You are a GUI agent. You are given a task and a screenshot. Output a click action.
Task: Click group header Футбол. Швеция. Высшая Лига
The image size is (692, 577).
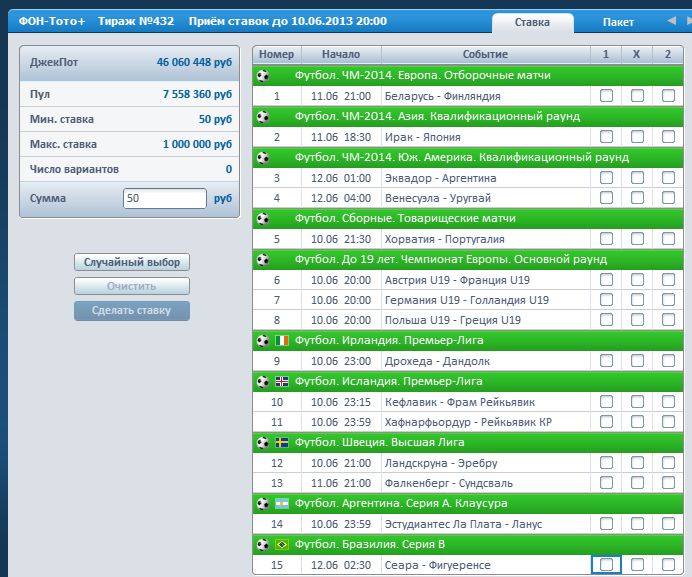468,442
